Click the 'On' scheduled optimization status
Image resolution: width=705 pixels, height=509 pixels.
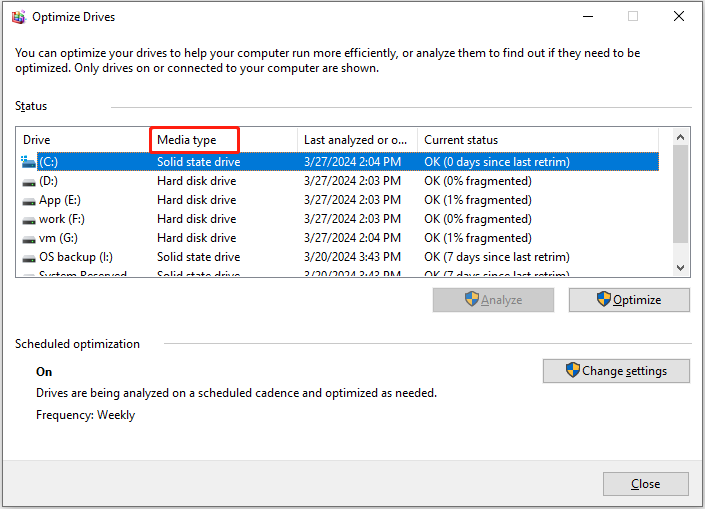[x=44, y=372]
